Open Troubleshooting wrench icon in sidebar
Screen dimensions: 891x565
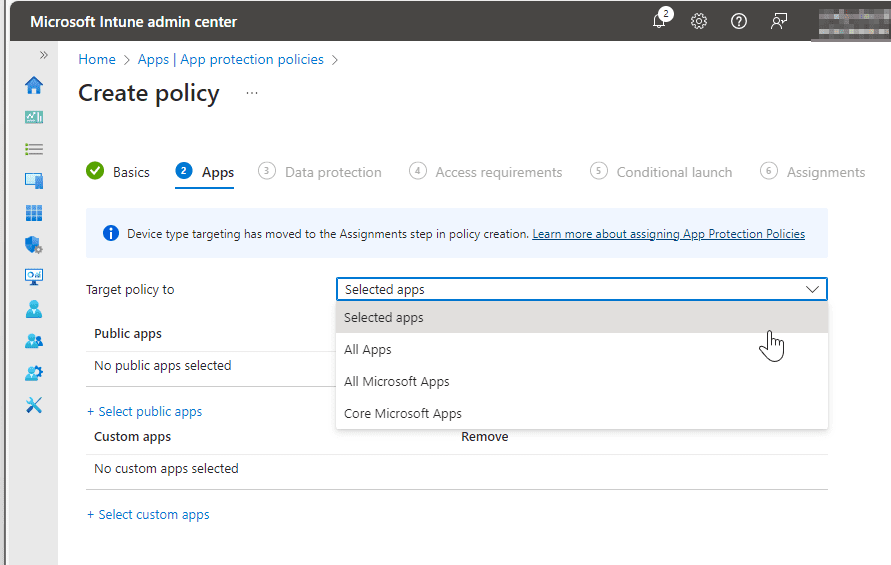(34, 405)
